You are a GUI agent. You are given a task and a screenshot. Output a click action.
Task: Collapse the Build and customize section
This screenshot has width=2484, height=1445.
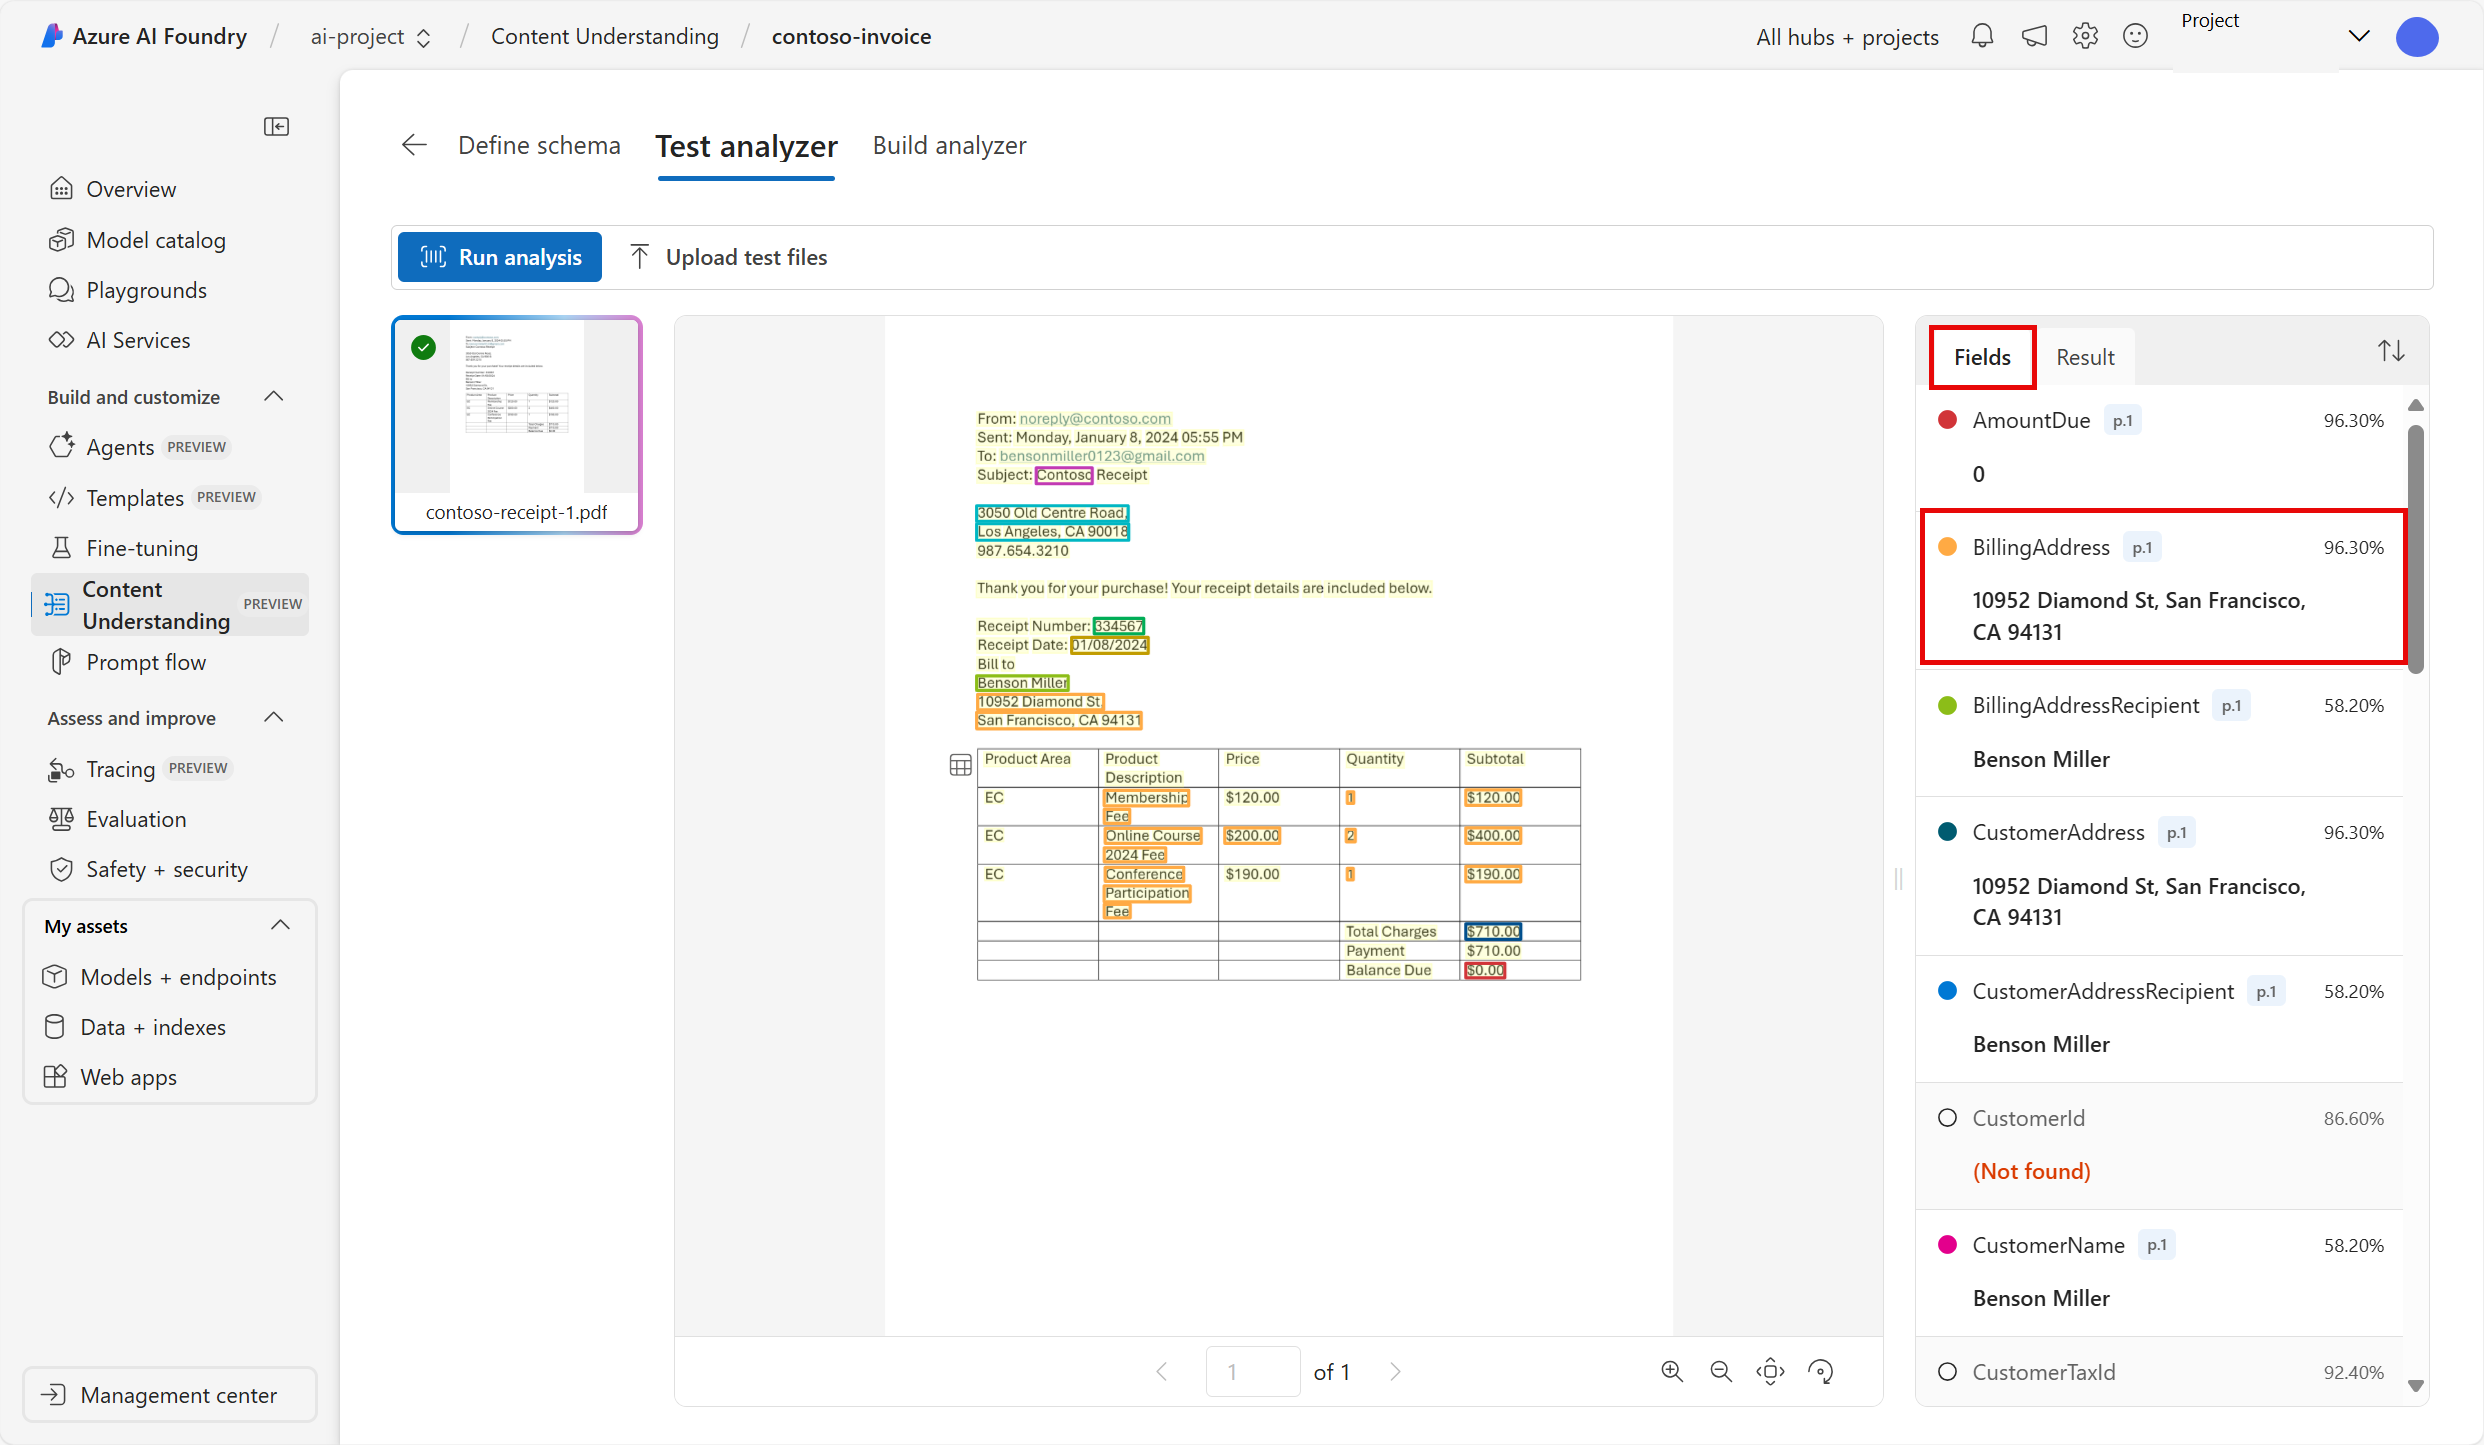(x=274, y=396)
